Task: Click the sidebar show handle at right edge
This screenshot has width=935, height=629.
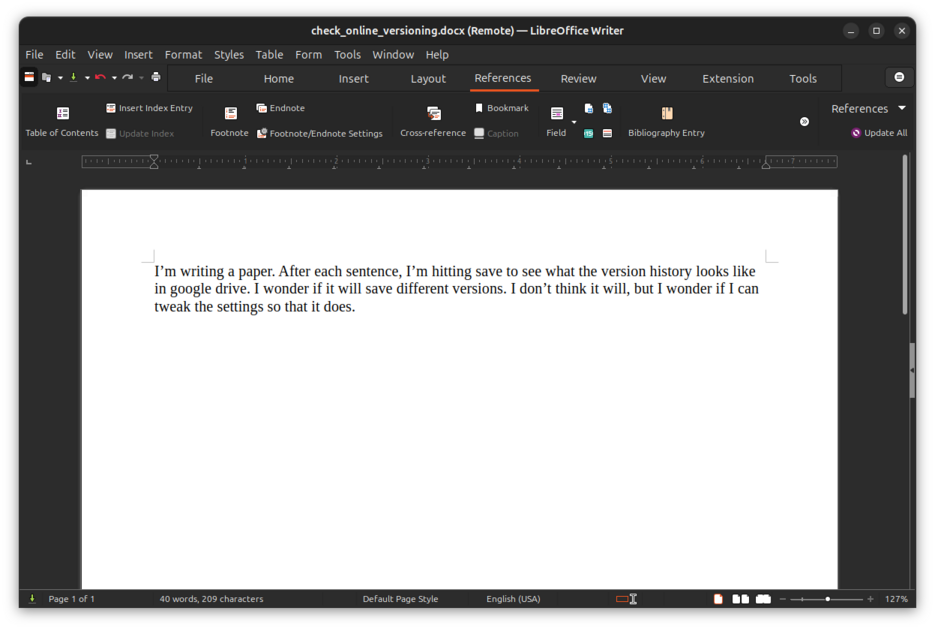Action: click(912, 370)
